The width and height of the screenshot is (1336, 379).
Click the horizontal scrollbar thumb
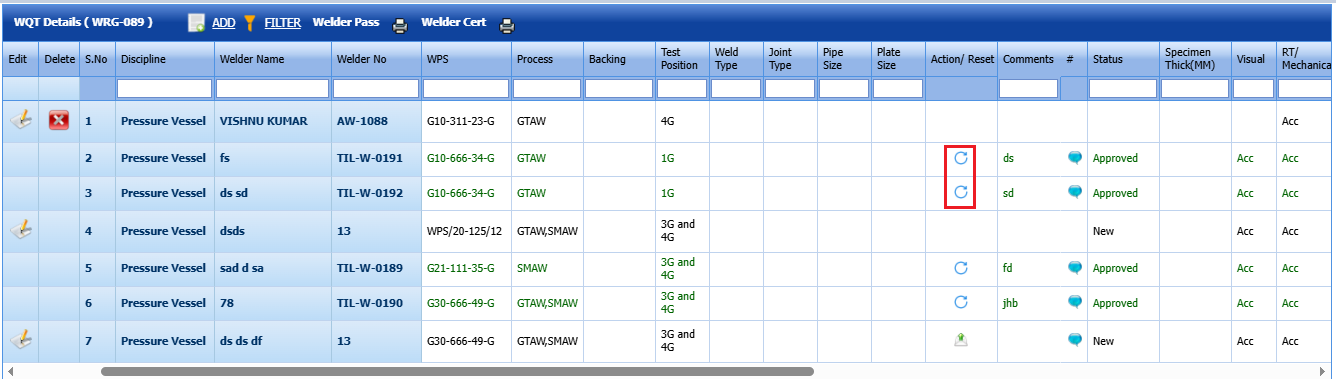[457, 371]
